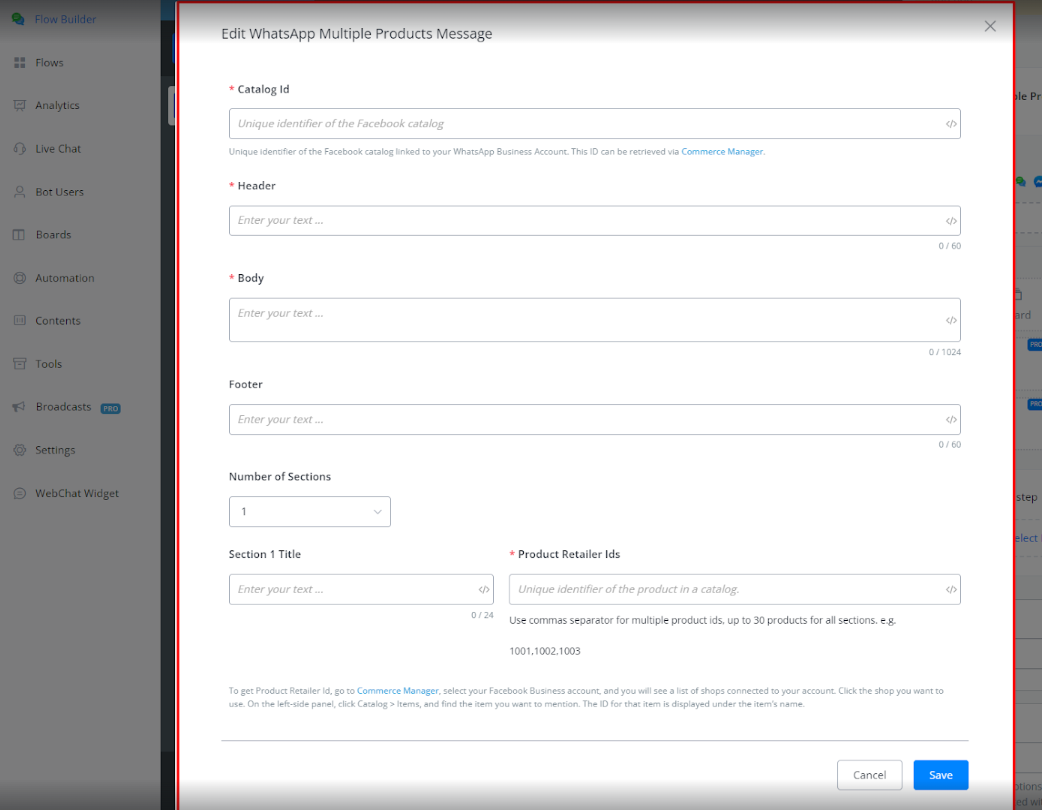This screenshot has height=810, width=1042.
Task: Select Contents from the sidebar menu
Action: click(x=57, y=321)
